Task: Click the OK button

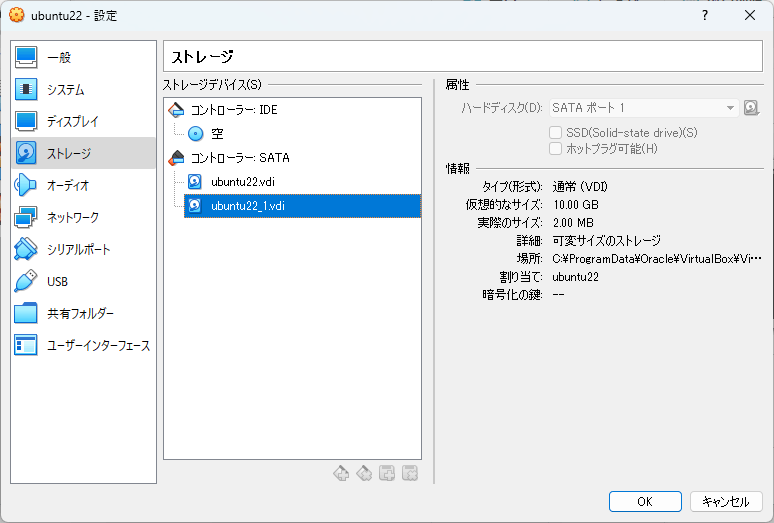Action: [645, 501]
